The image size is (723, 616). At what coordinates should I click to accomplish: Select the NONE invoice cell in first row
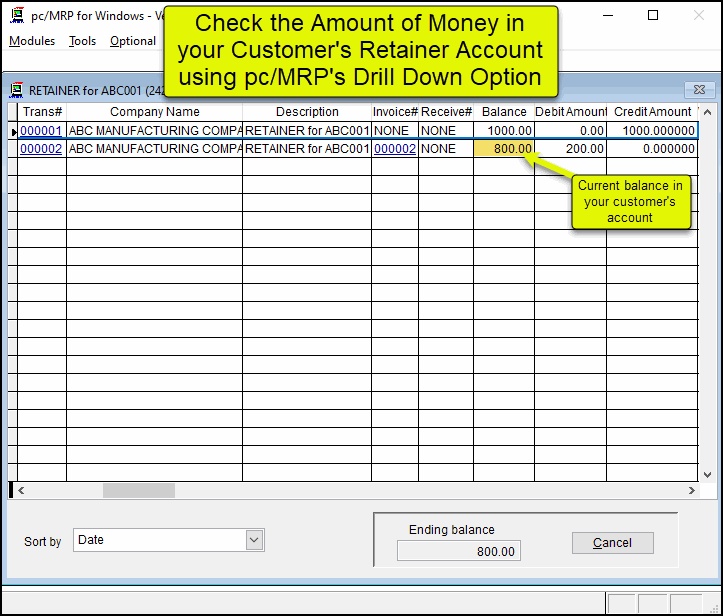tap(395, 130)
